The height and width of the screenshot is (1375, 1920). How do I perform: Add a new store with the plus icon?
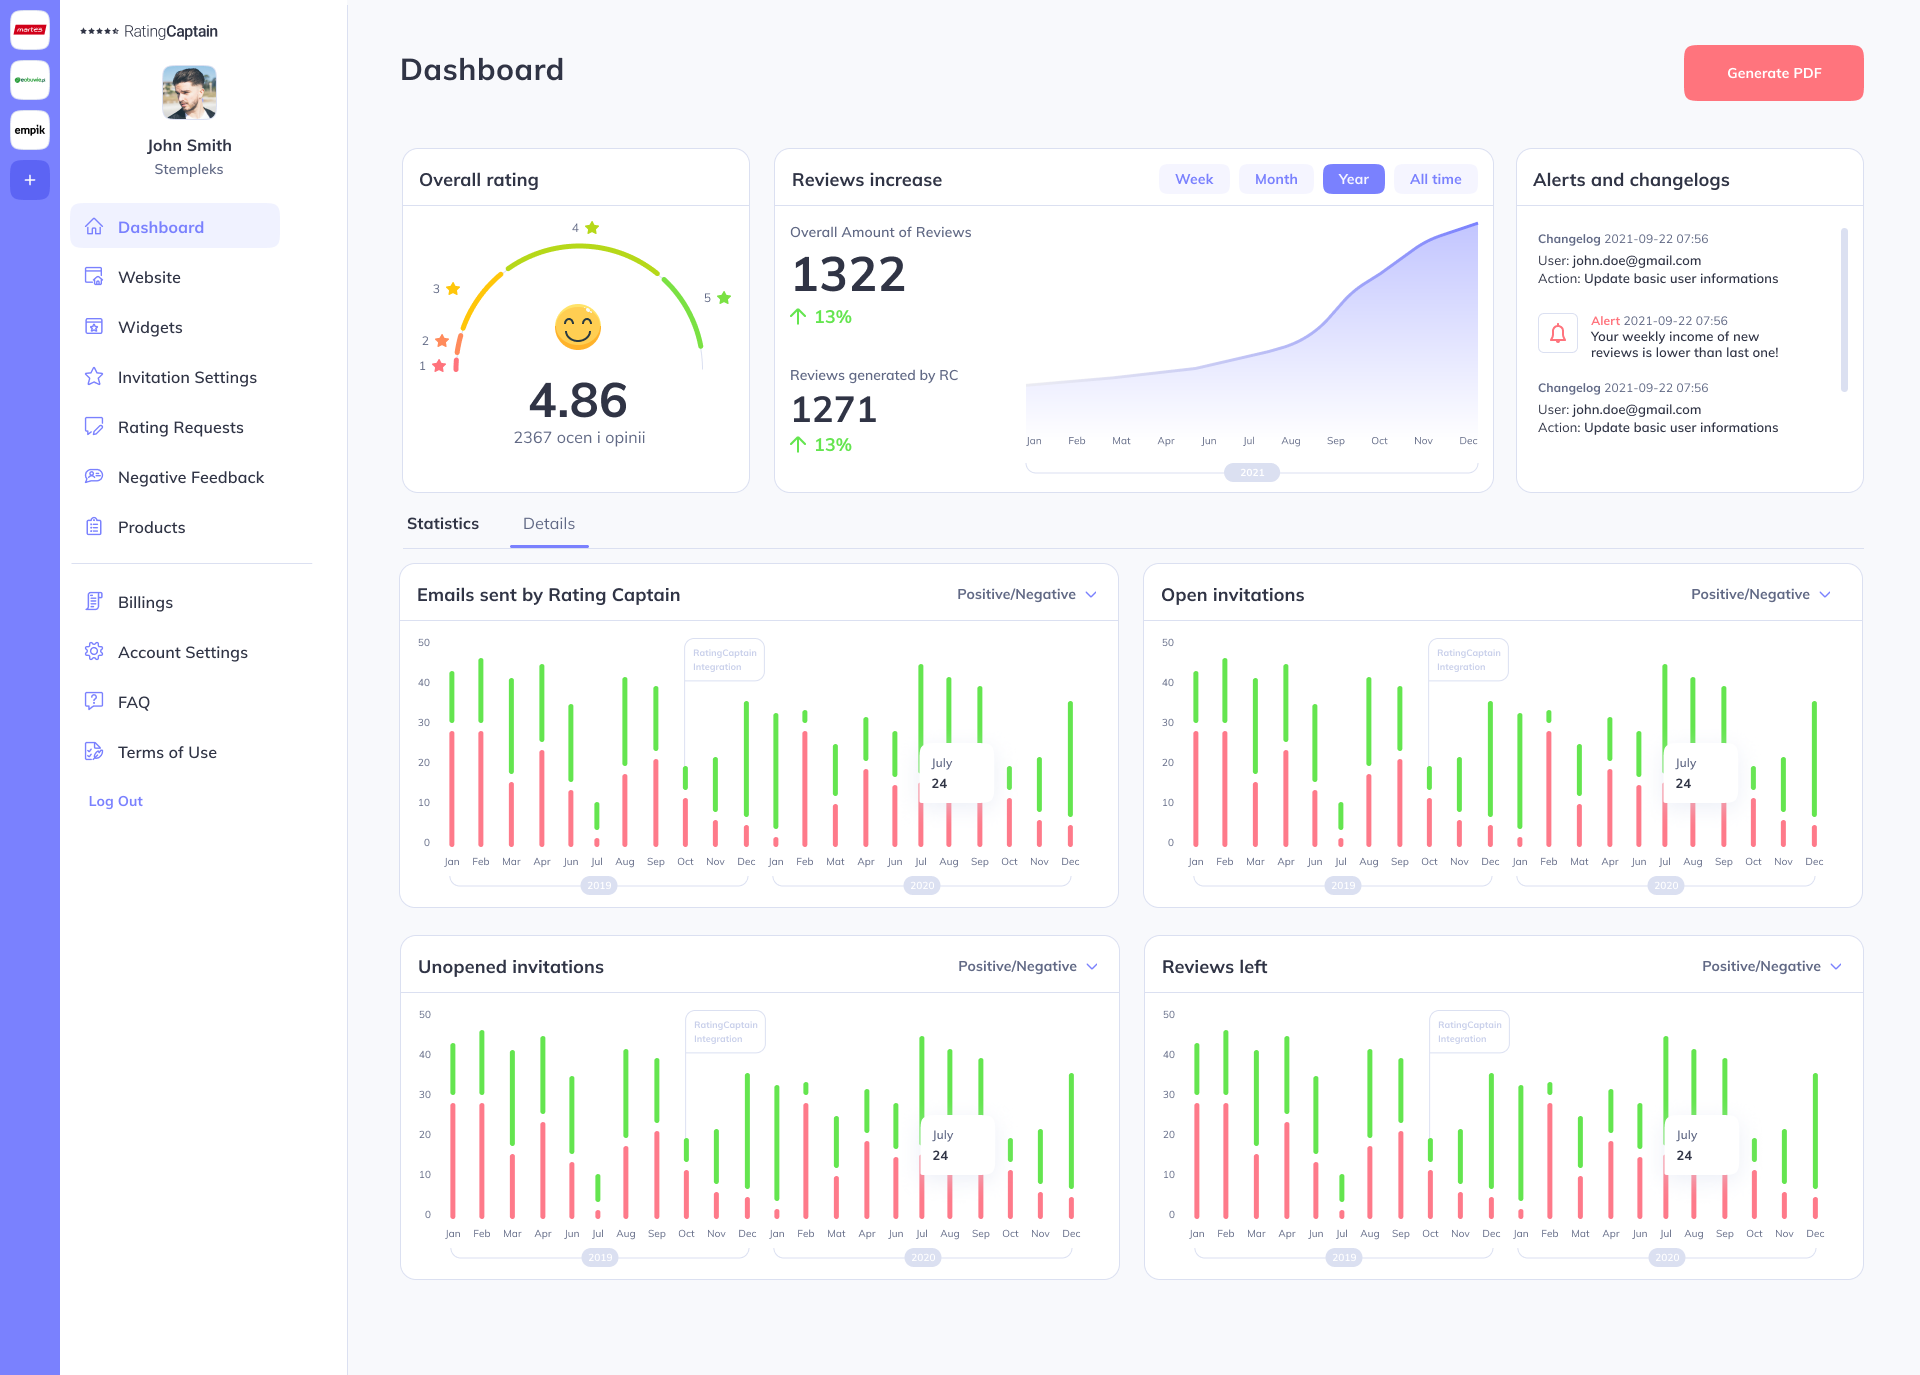30,180
